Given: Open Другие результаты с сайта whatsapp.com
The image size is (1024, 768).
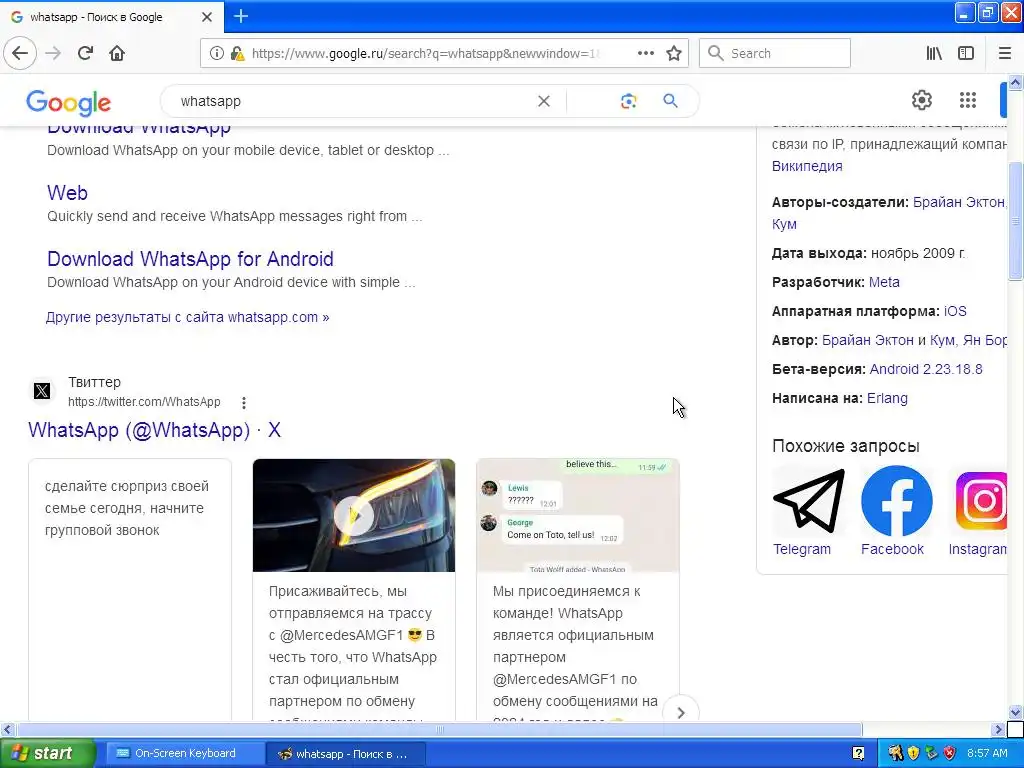Looking at the screenshot, I should pyautogui.click(x=187, y=317).
